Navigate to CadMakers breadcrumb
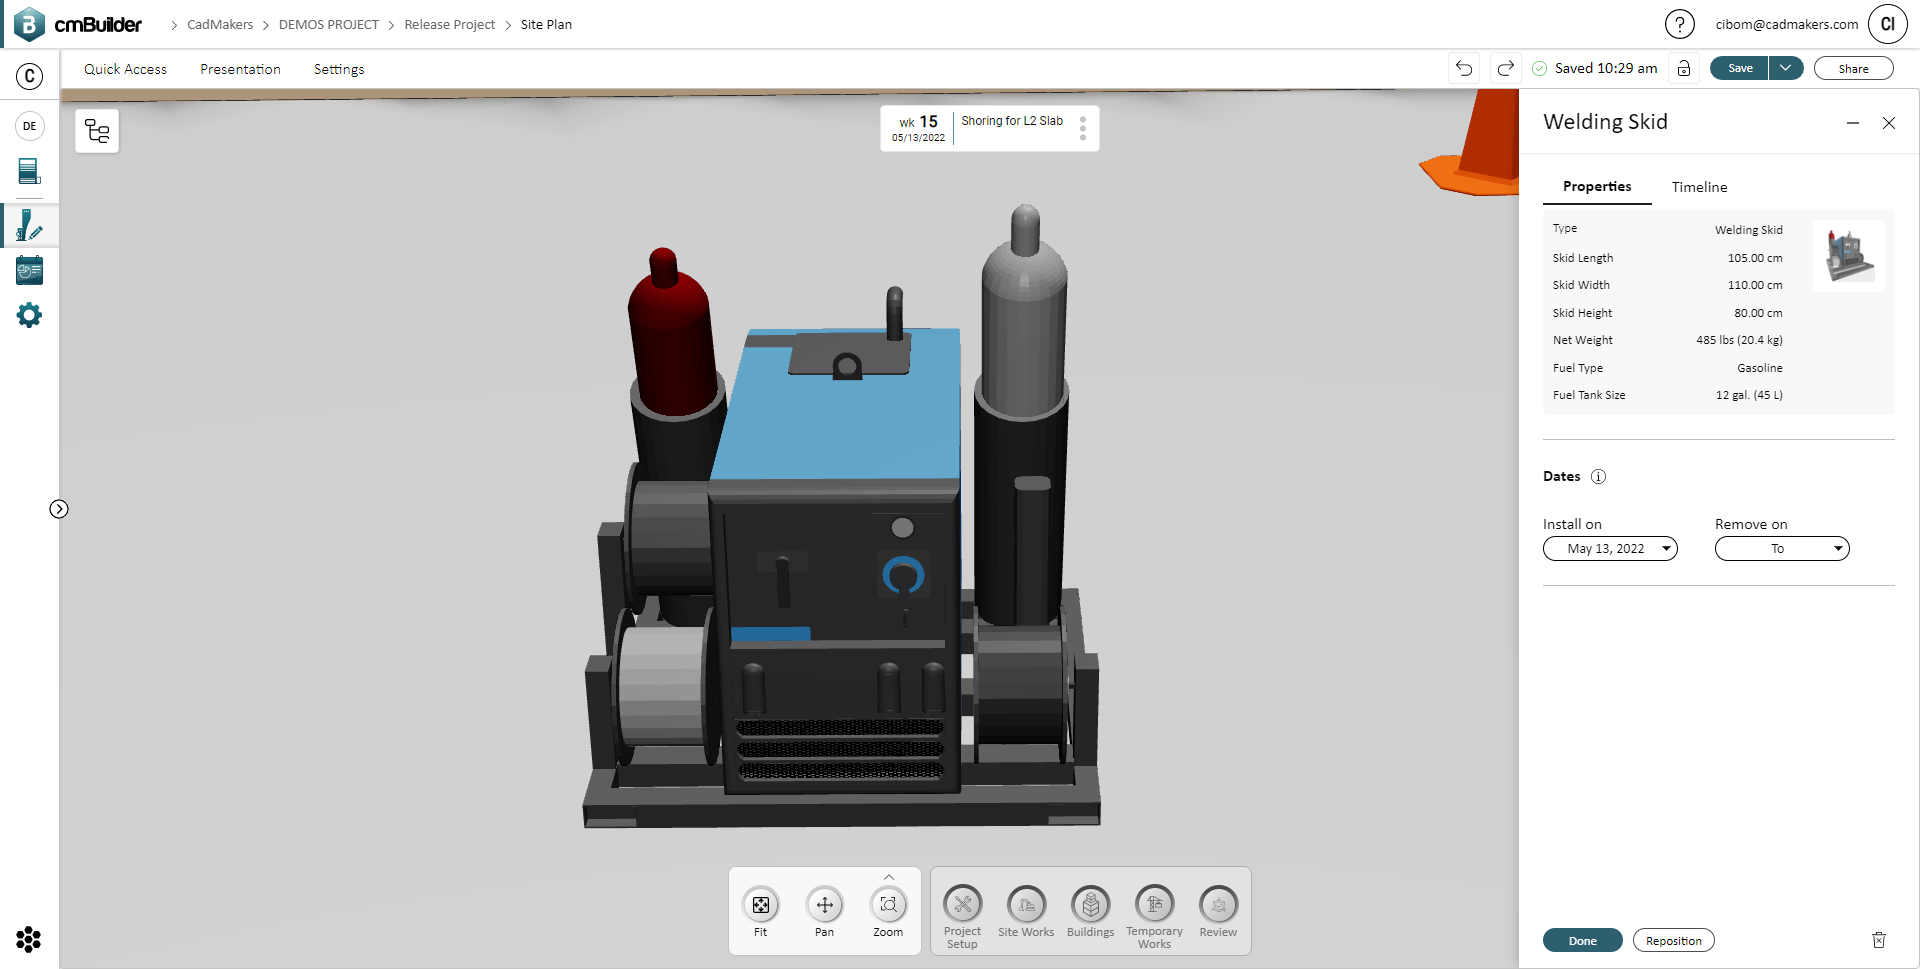 point(220,25)
